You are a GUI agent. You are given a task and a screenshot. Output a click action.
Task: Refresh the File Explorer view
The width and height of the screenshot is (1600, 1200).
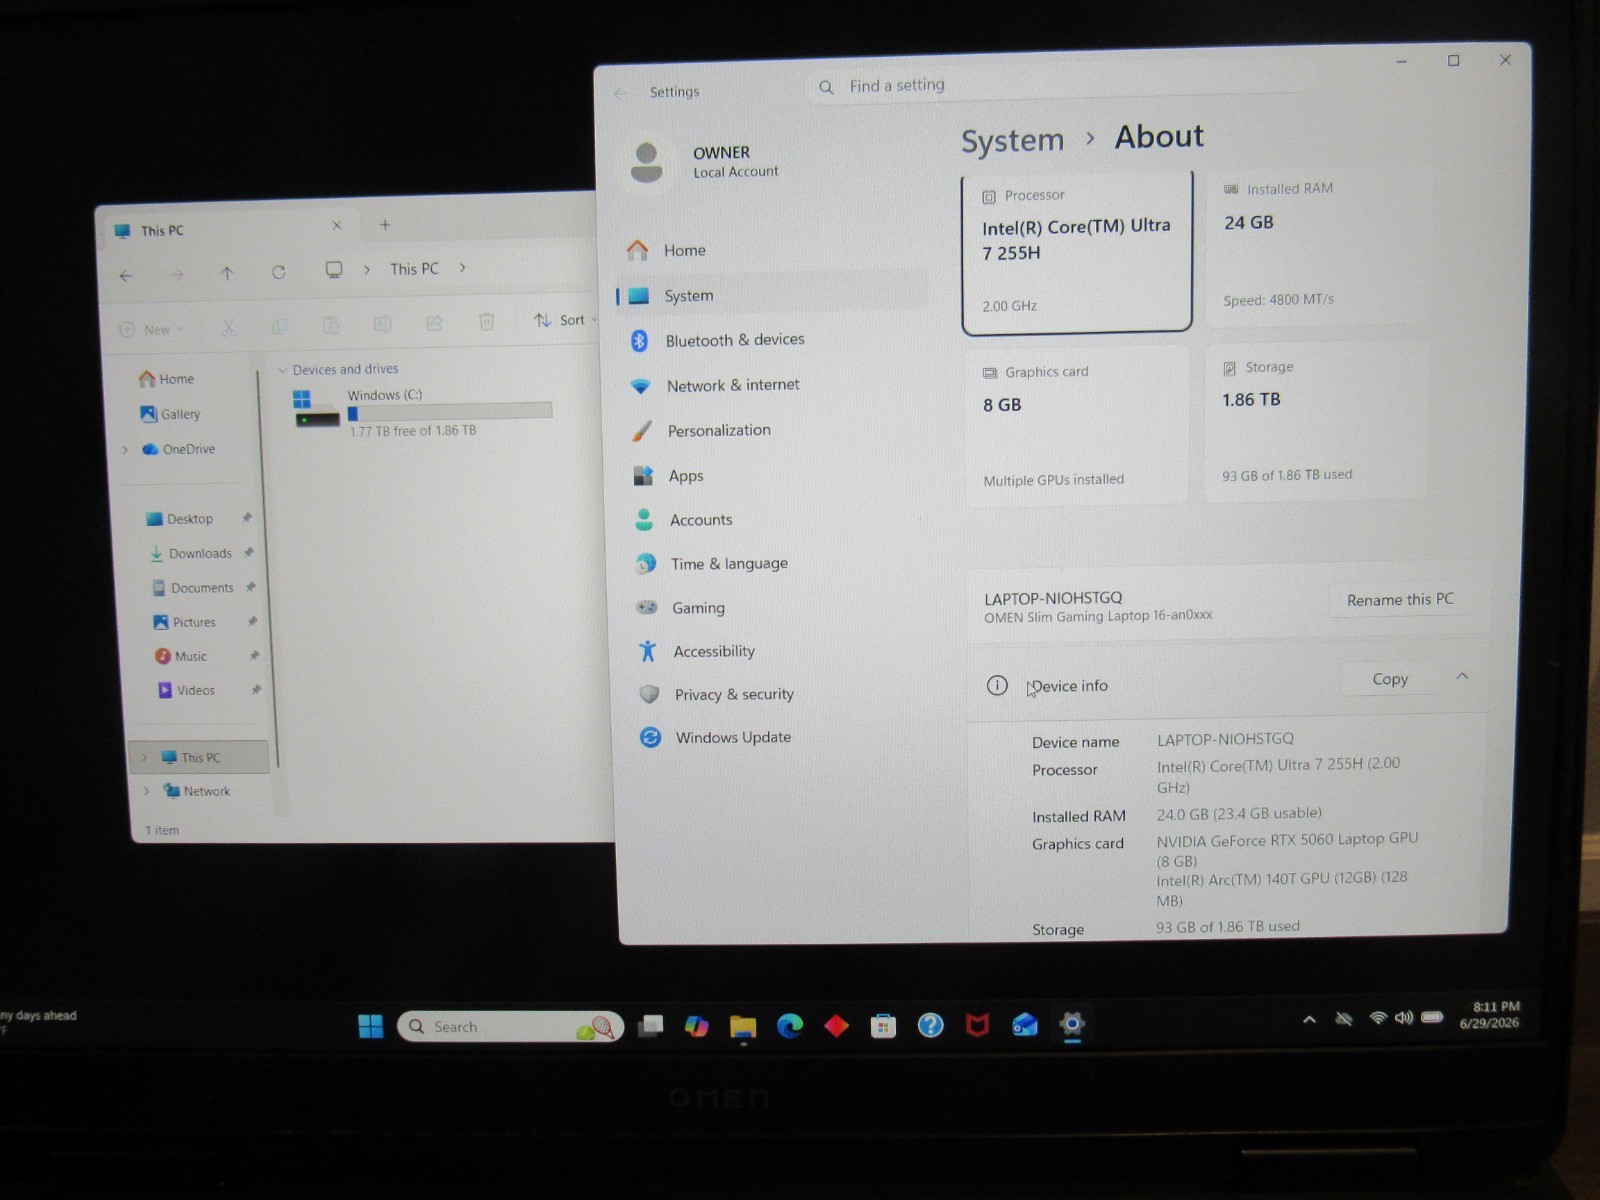coord(279,272)
